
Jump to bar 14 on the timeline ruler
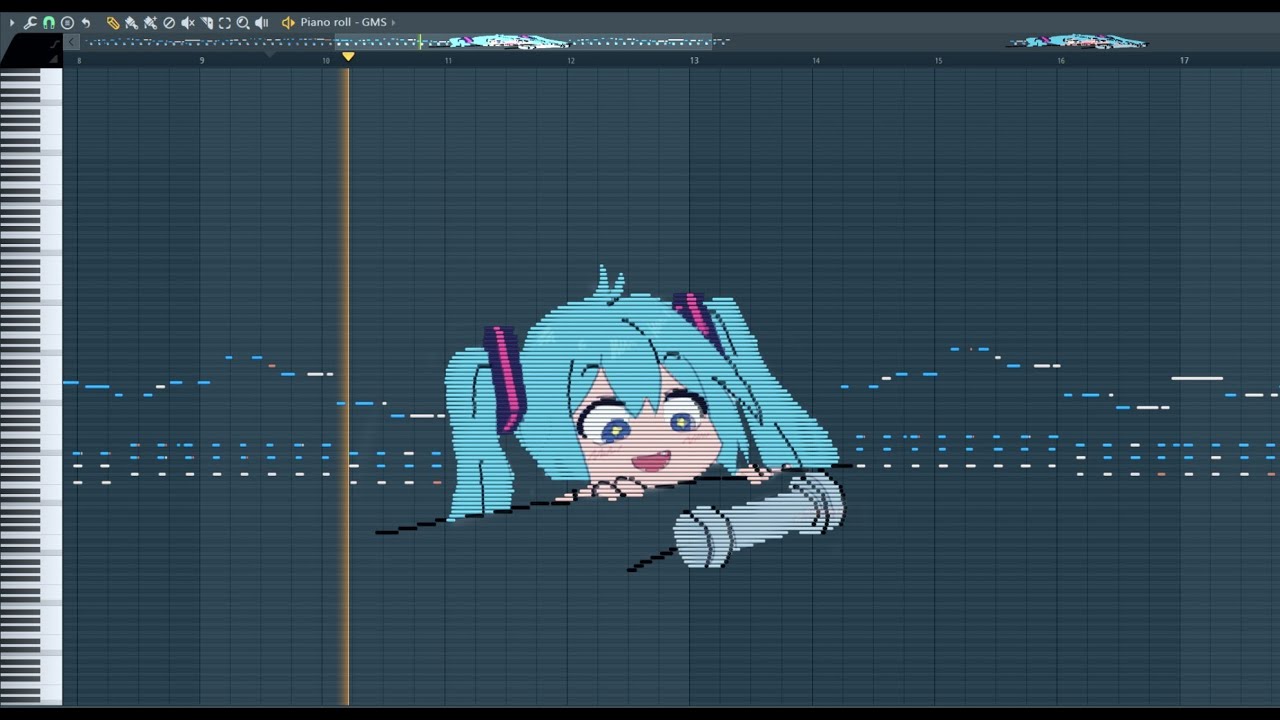tap(816, 61)
